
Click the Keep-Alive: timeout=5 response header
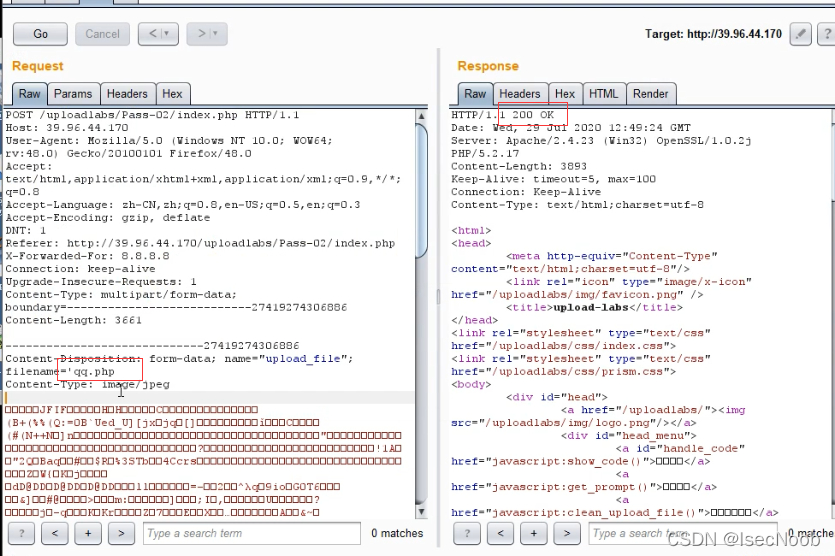553,179
